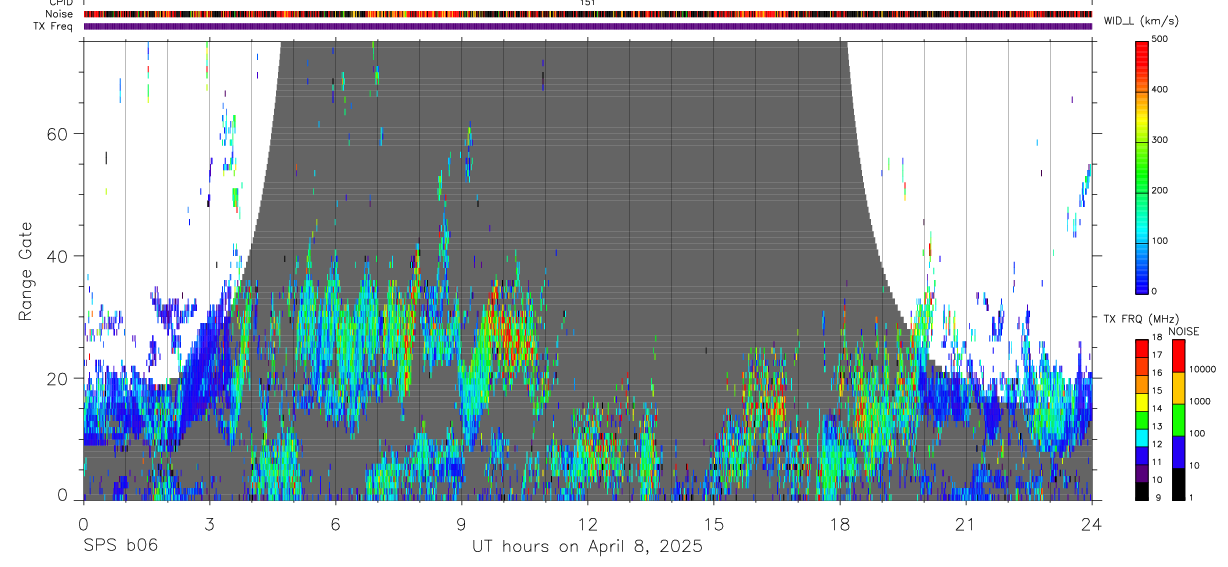Viewport: 1228px width, 567px height.
Task: Click the '12' tick on UT hours axis
Action: coord(587,524)
